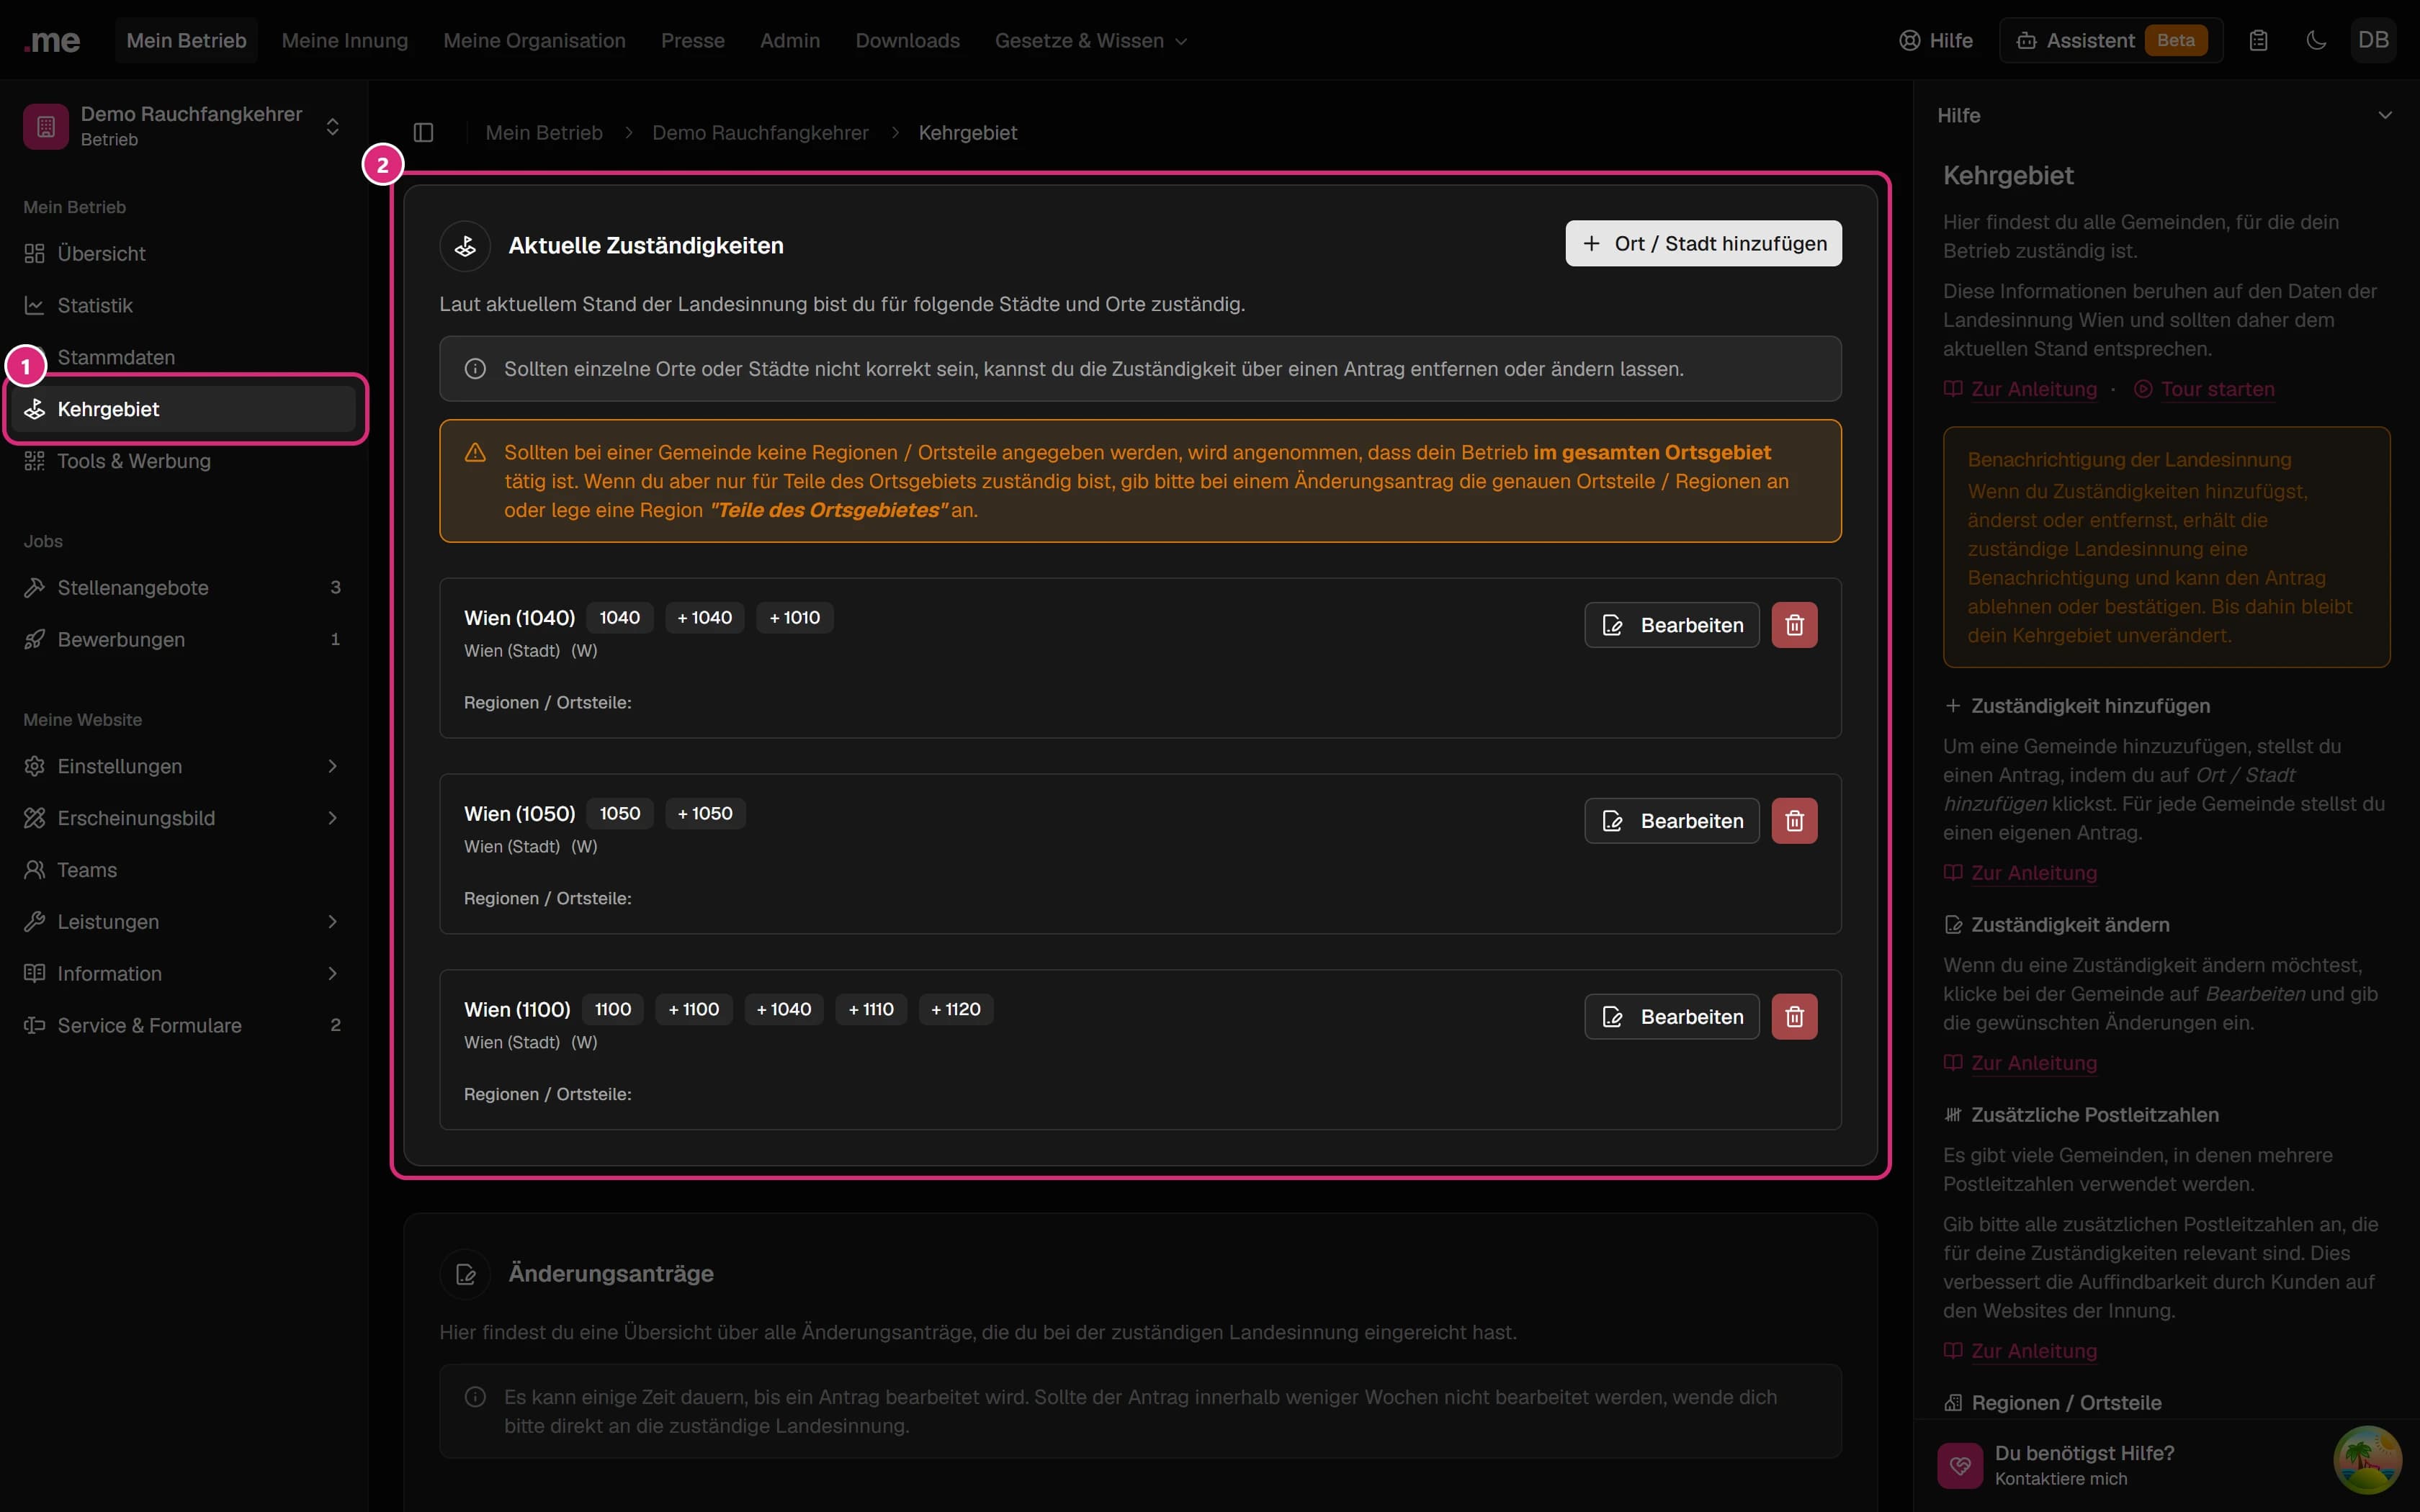Open the clipboard icon in top bar
Screen dimensions: 2420x1512
click(2258, 41)
